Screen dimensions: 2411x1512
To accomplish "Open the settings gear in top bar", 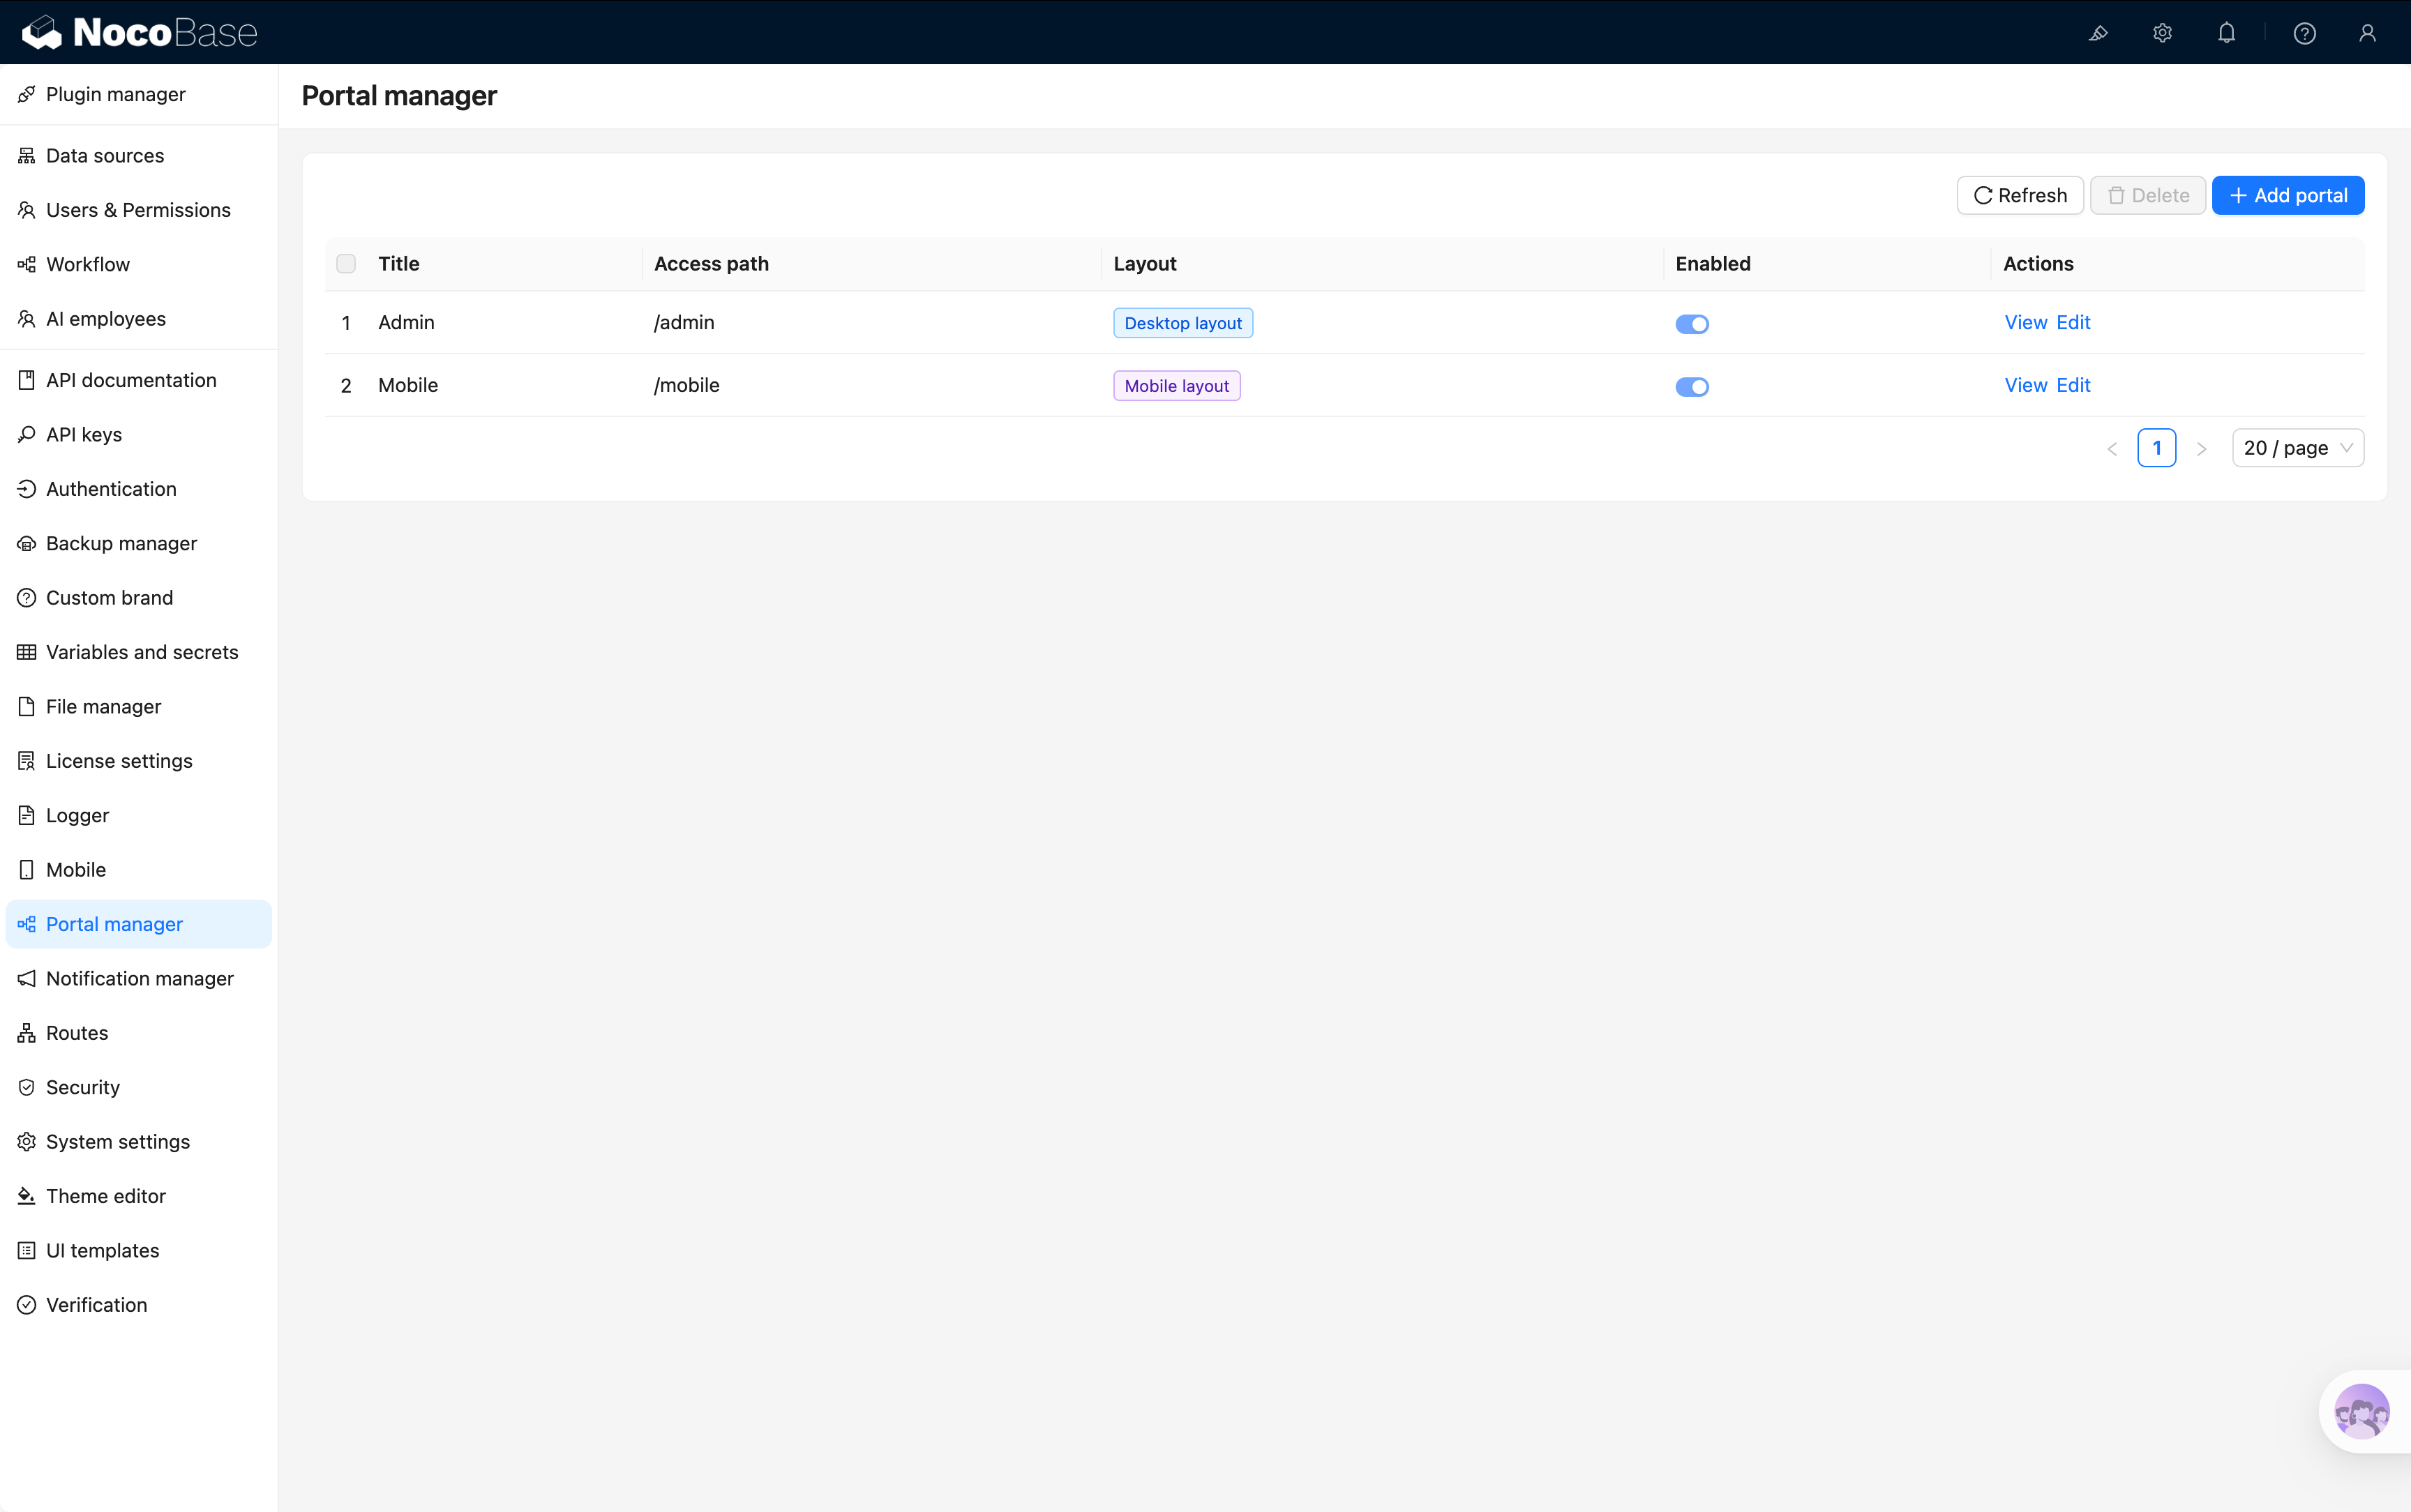I will point(2162,33).
